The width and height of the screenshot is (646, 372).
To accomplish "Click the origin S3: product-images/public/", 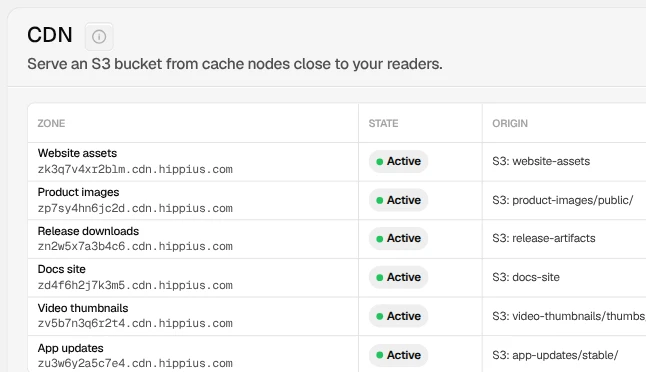I will pos(563,200).
